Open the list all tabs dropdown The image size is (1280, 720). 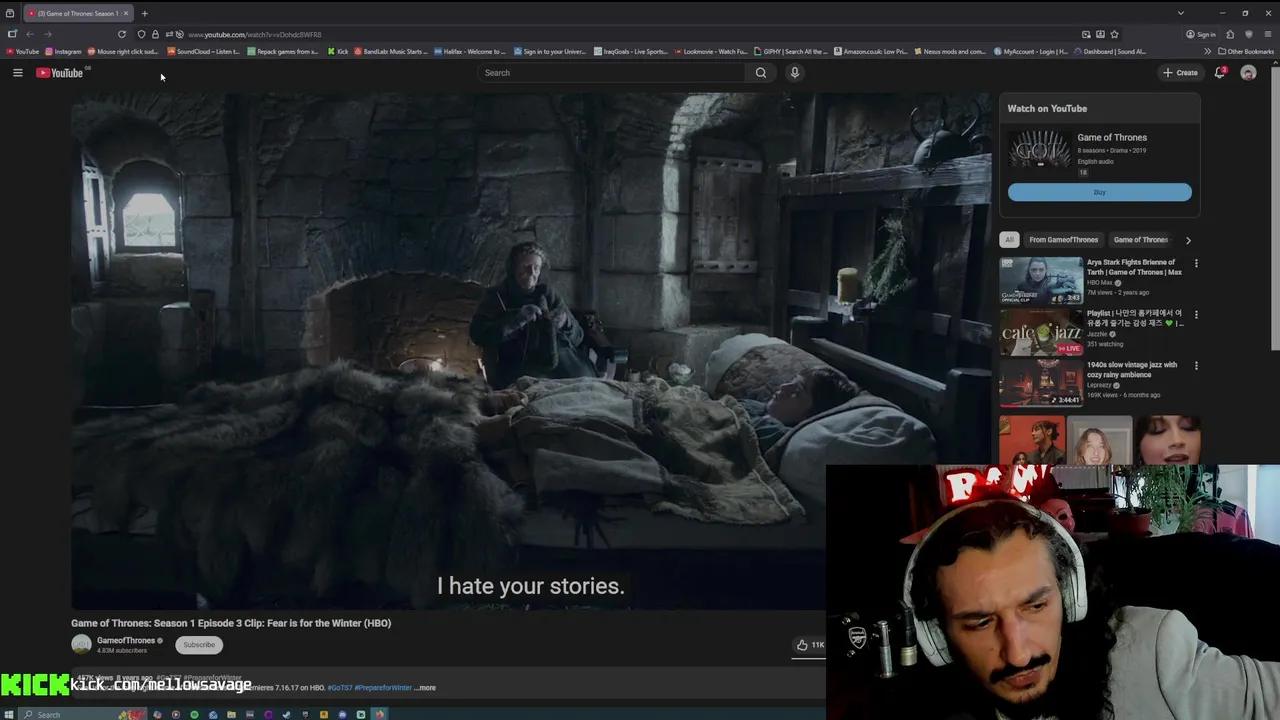coord(1181,13)
